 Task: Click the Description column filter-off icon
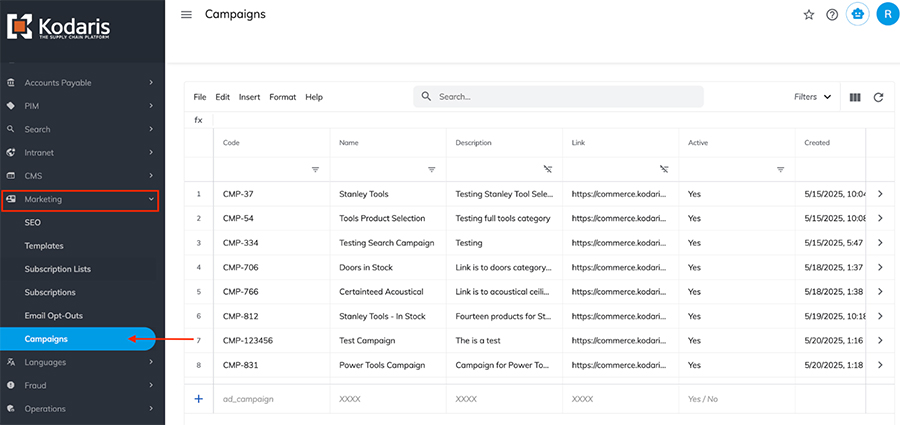click(548, 169)
